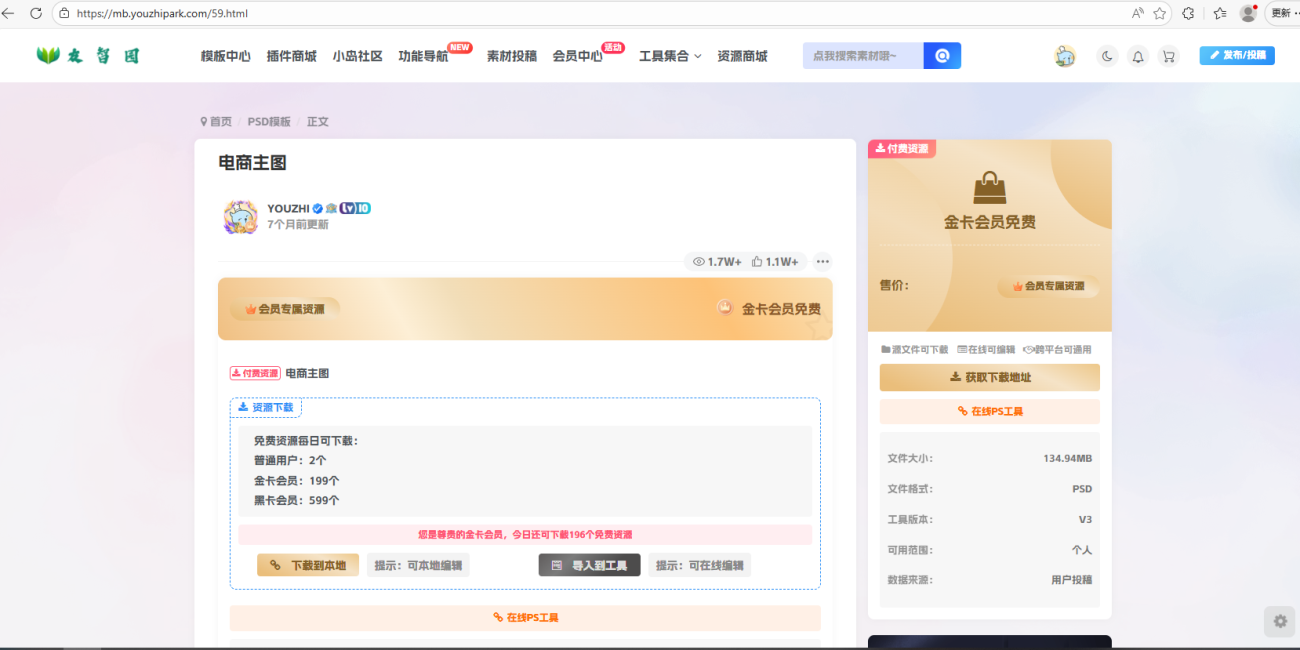Toggle dark mode with the moon icon
The height and width of the screenshot is (650, 1300).
coord(1106,56)
